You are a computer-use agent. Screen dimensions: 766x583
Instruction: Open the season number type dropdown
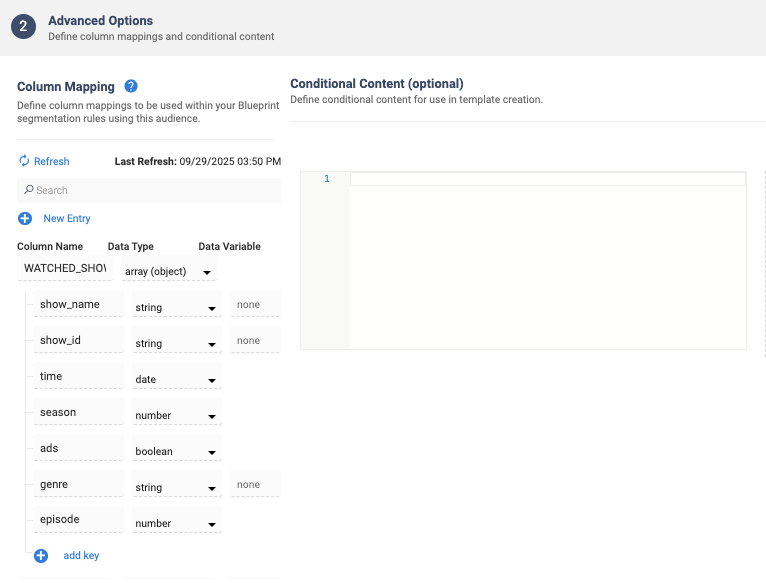click(x=176, y=413)
